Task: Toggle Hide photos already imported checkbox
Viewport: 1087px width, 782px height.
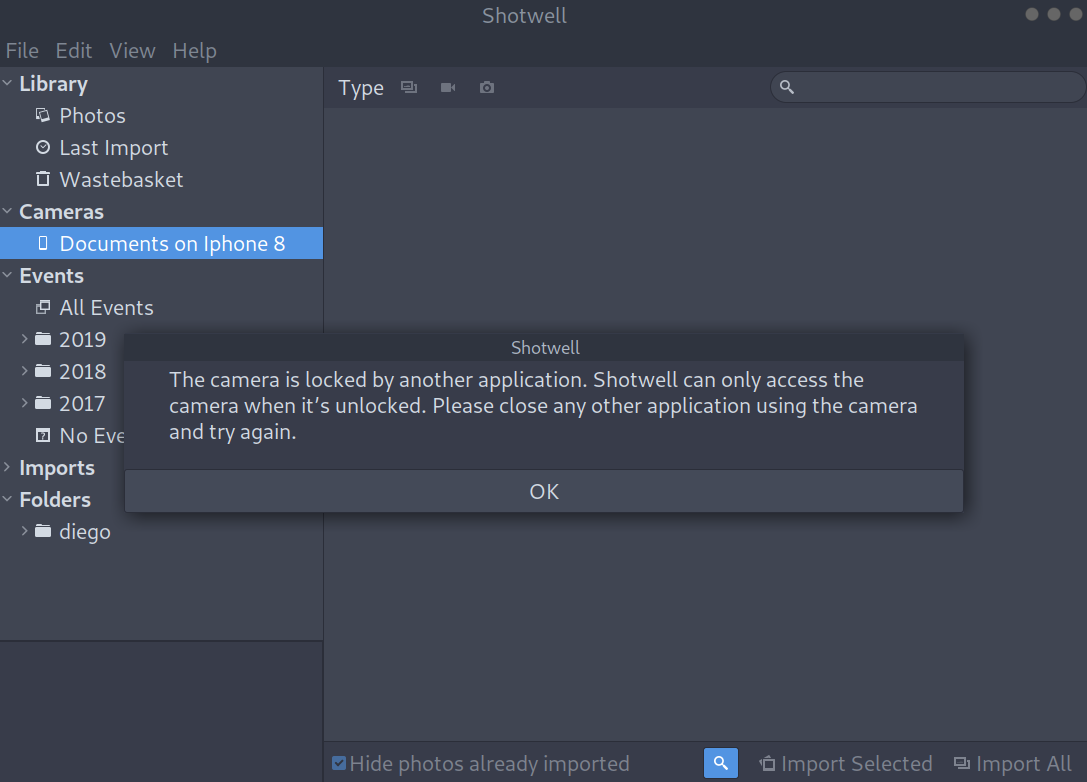Action: tap(339, 763)
